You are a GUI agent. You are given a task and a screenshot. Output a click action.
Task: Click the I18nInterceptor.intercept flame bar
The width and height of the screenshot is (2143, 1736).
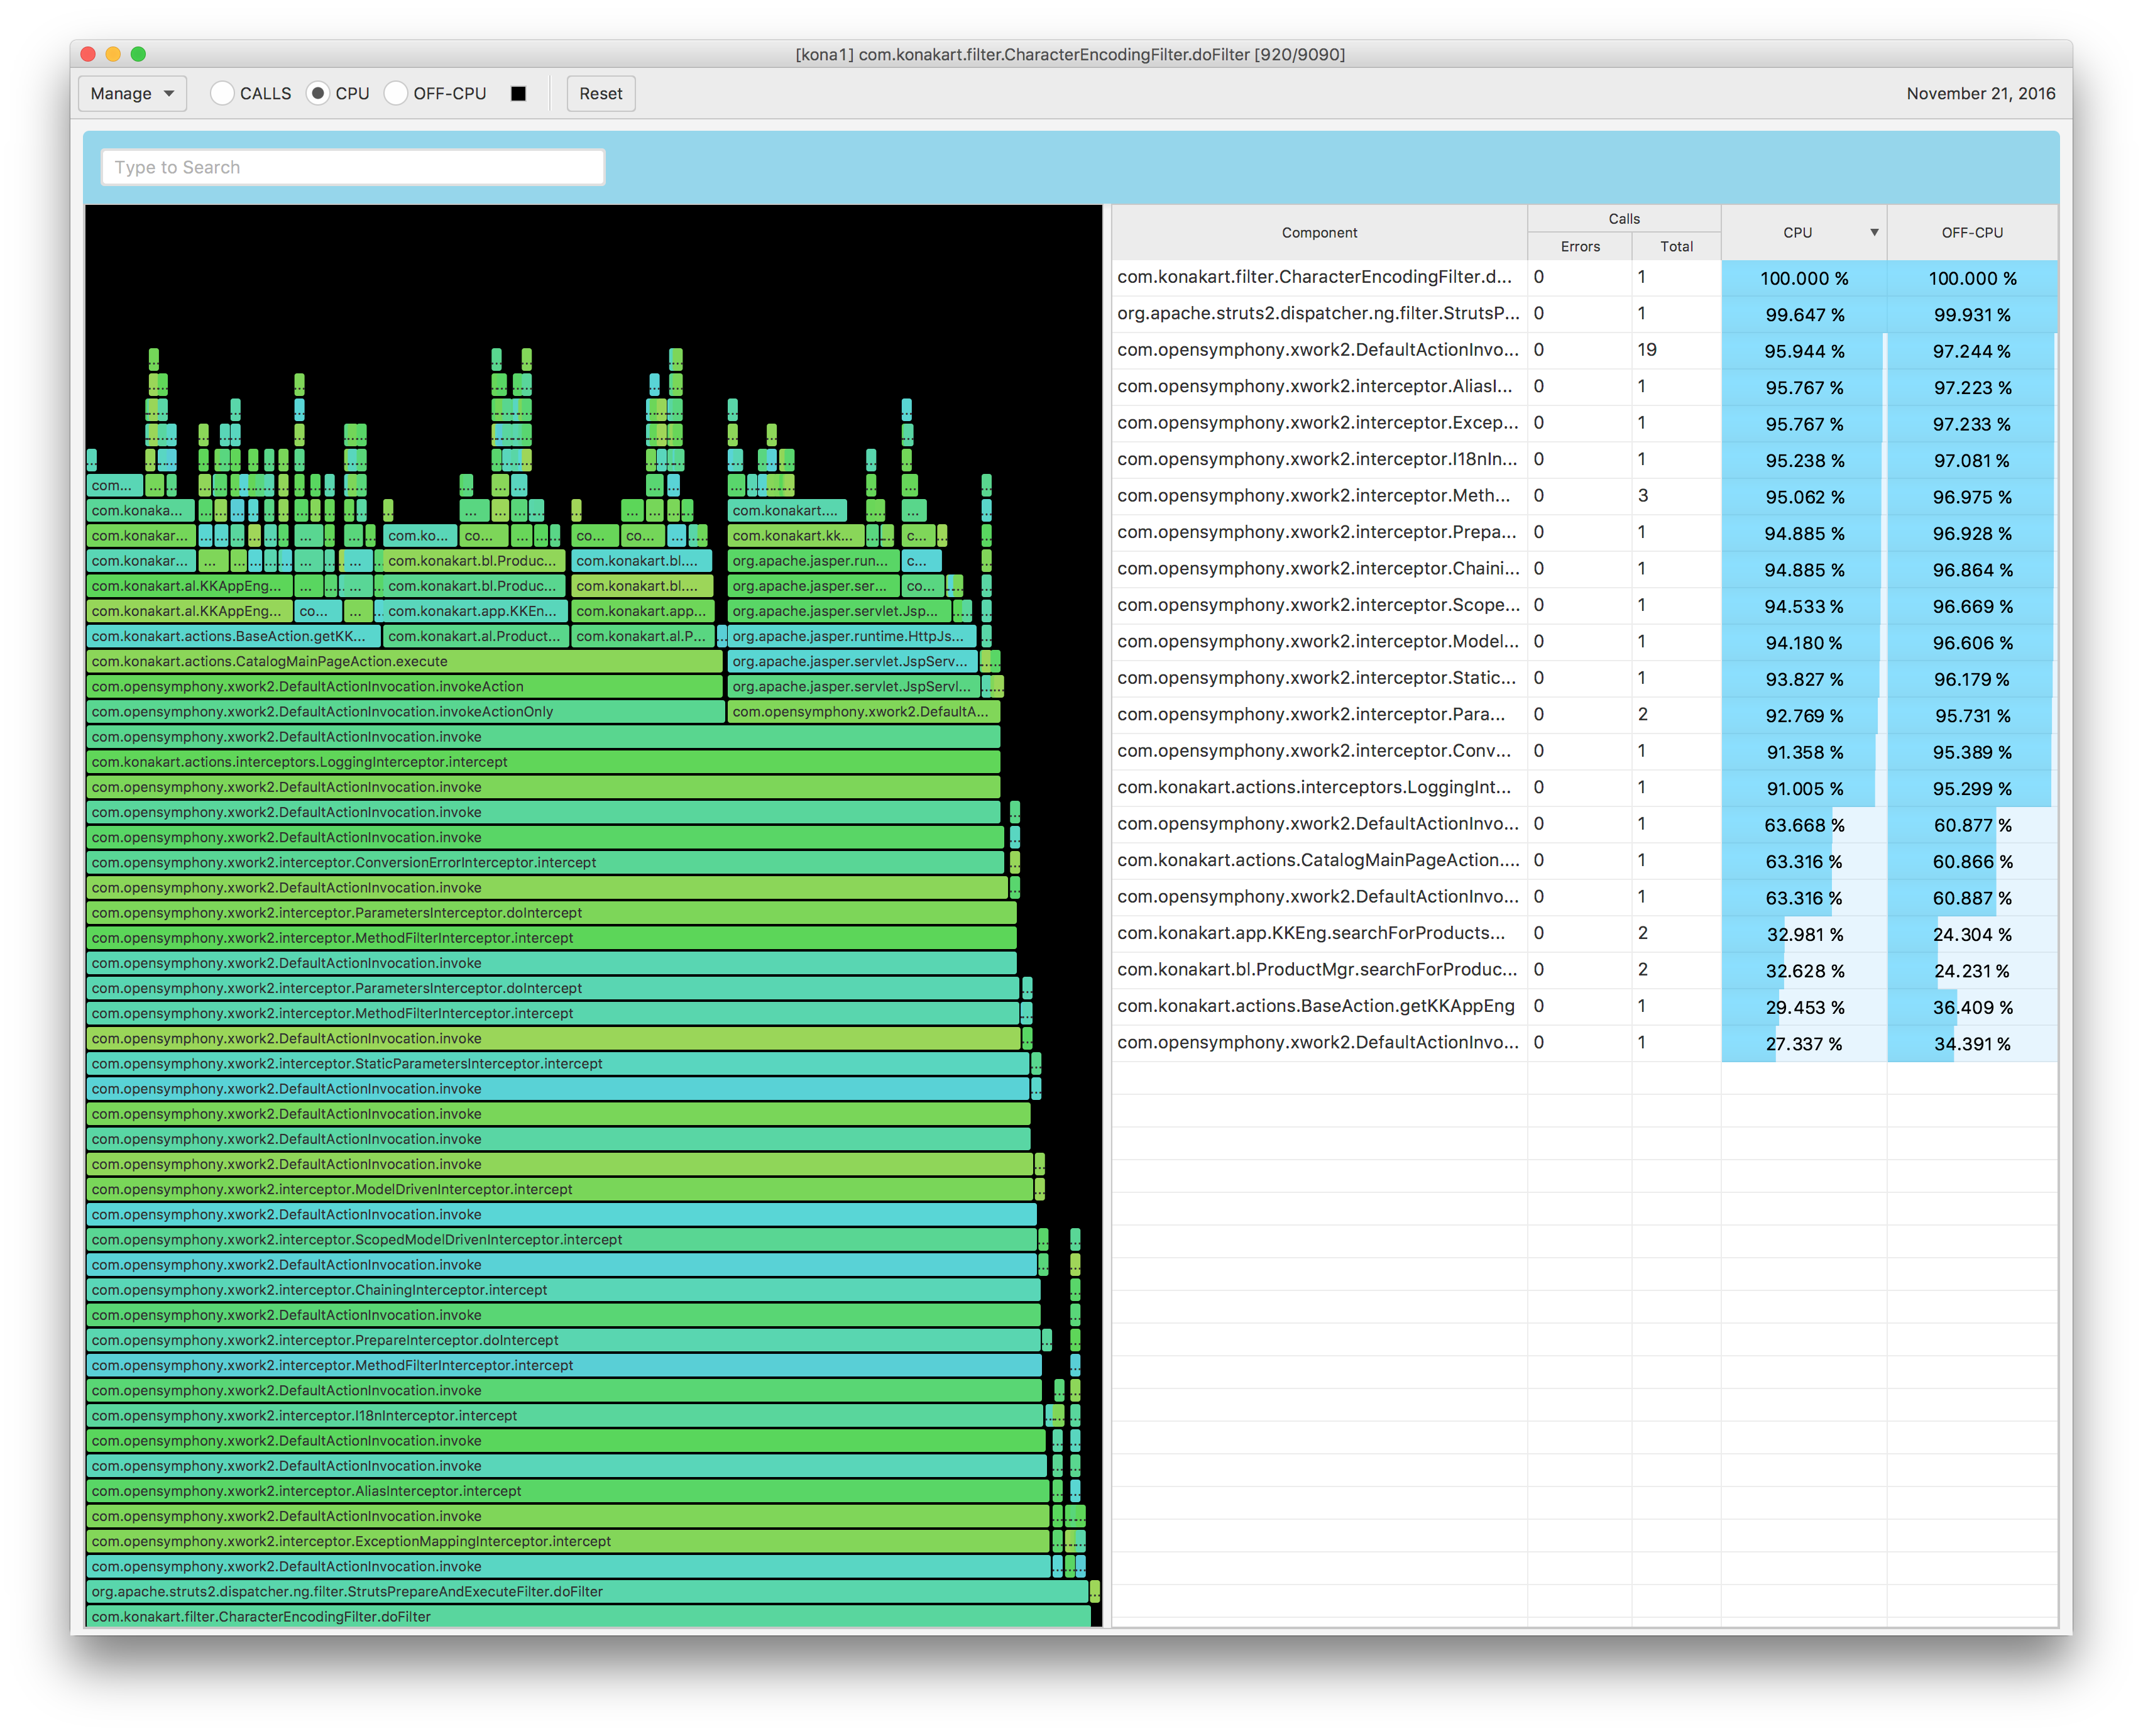565,1416
